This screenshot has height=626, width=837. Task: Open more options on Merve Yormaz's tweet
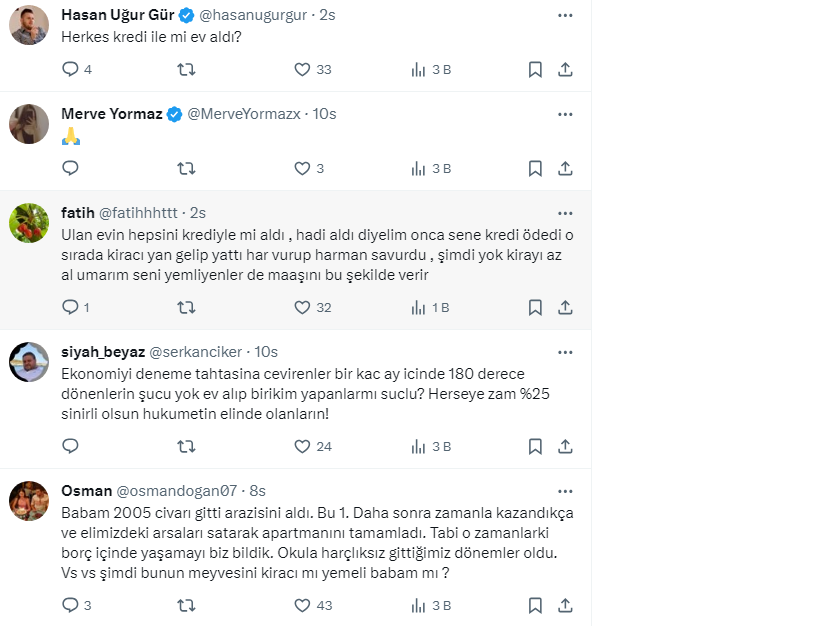click(565, 114)
